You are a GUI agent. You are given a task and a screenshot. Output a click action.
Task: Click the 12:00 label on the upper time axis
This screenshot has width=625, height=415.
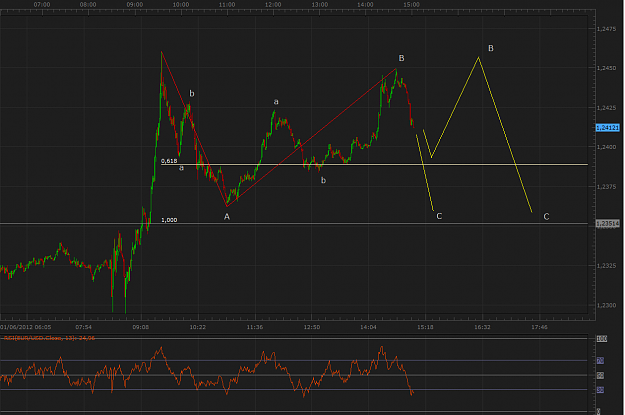click(273, 5)
